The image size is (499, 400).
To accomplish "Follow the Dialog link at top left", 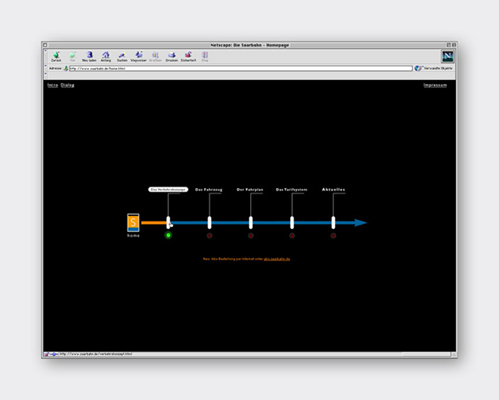I will pyautogui.click(x=67, y=85).
